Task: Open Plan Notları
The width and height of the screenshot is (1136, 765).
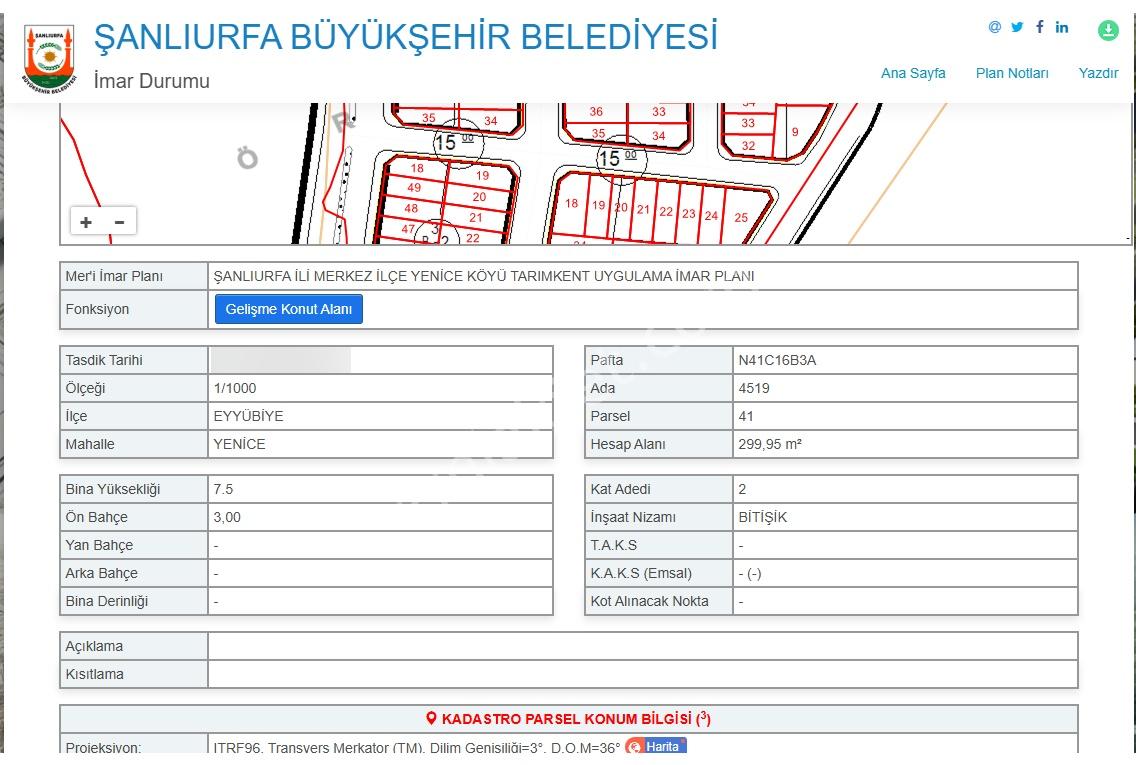Action: point(1011,73)
